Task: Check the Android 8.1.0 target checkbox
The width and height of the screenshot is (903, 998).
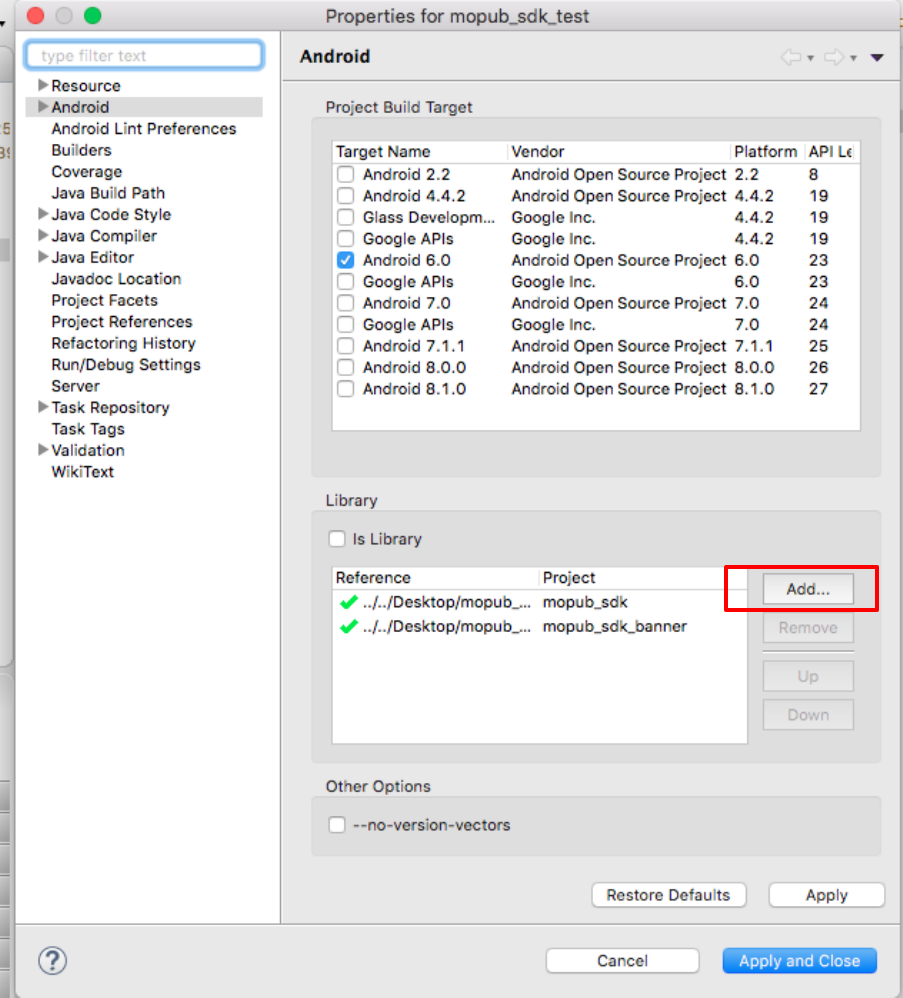Action: pos(346,389)
